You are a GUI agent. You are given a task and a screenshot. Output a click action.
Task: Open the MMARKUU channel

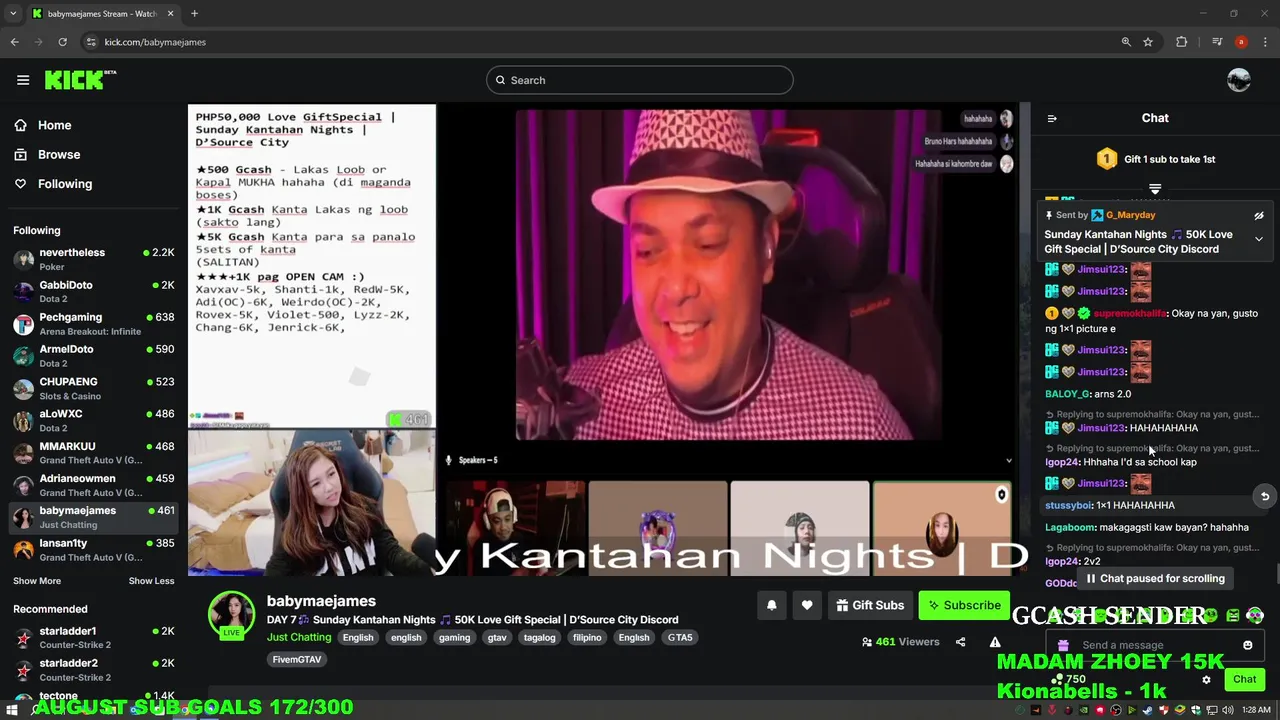click(x=94, y=453)
